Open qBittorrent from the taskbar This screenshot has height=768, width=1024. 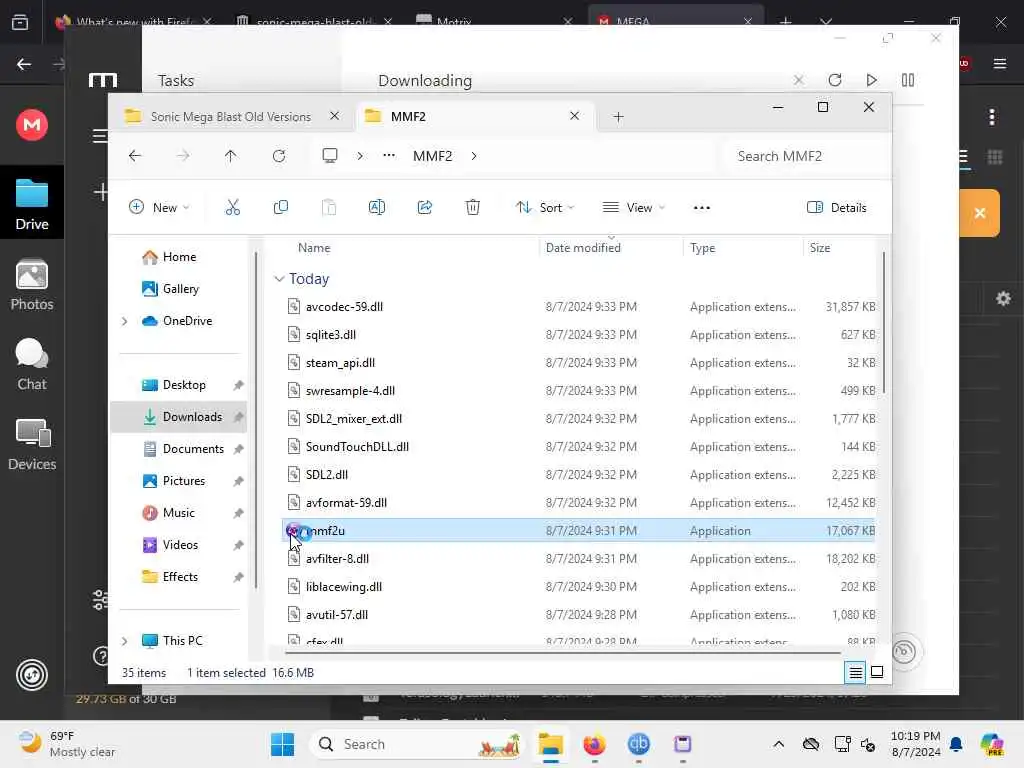click(x=639, y=744)
